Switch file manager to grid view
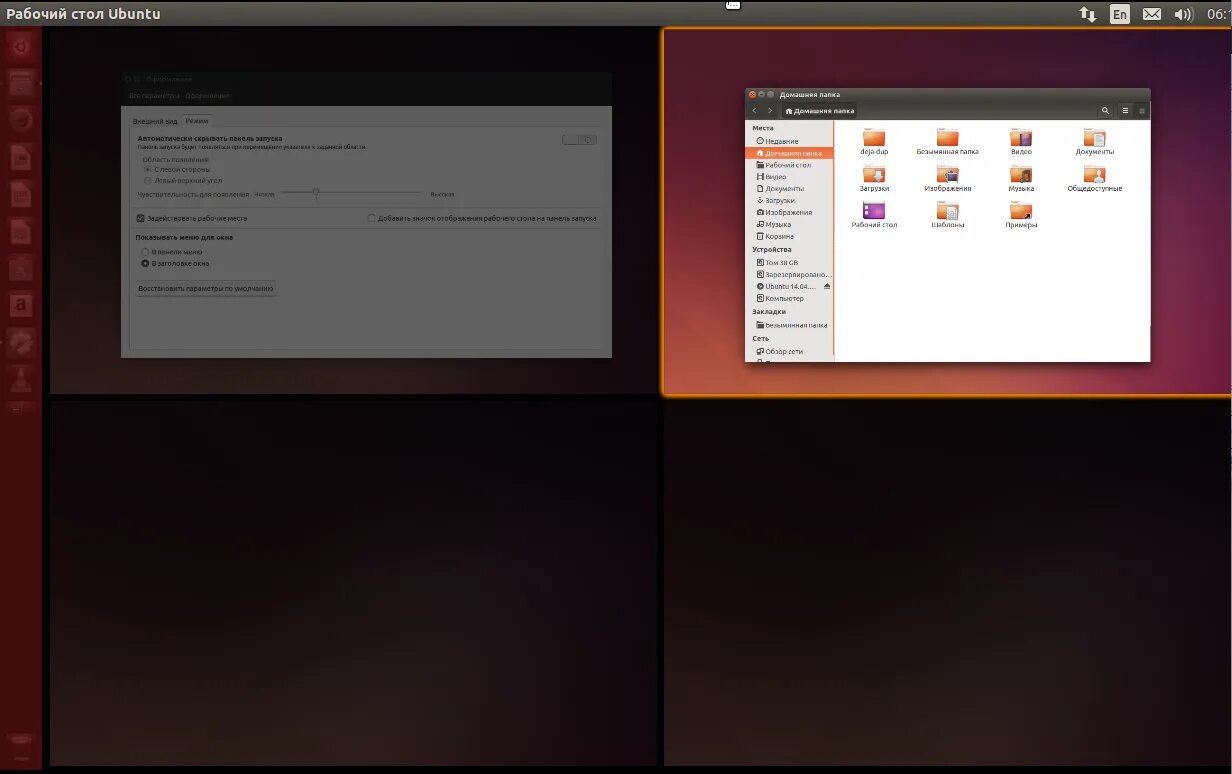This screenshot has height=774, width=1232. [1142, 111]
